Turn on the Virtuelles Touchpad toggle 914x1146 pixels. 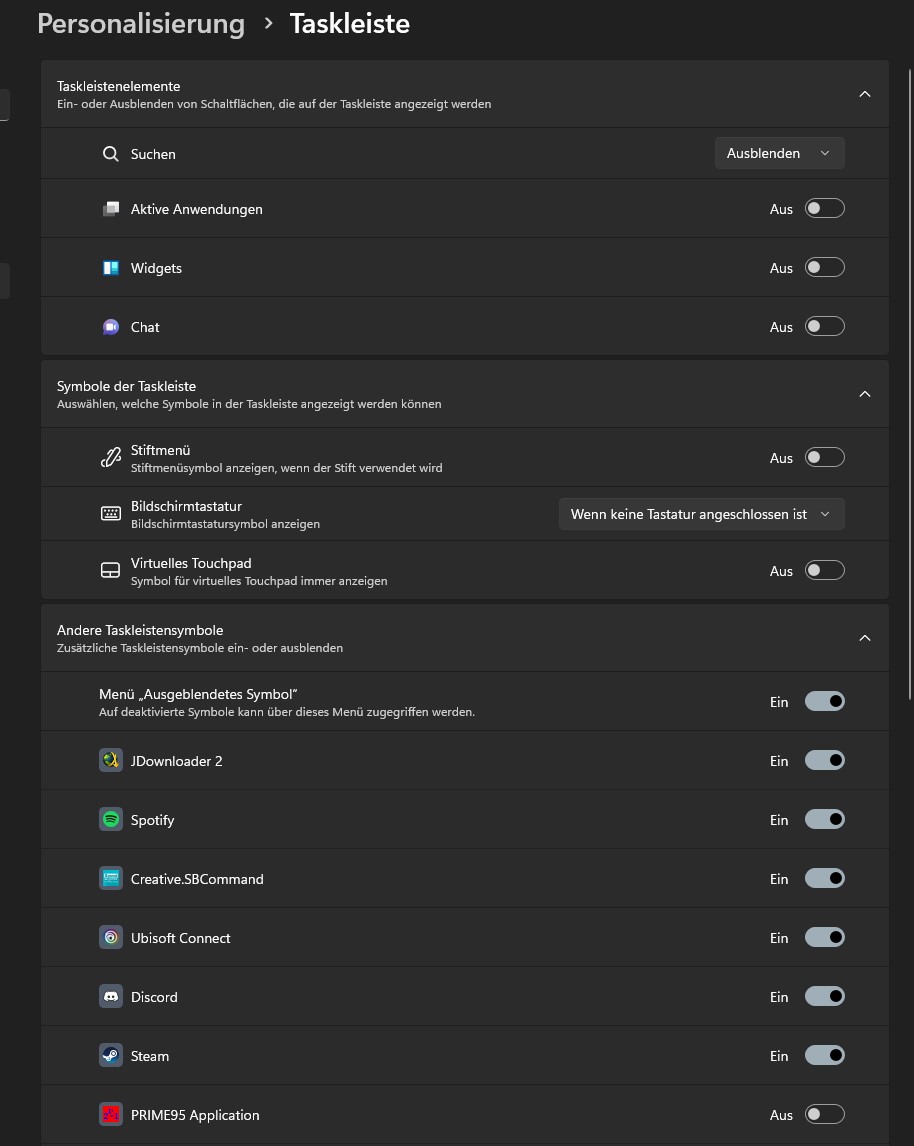(825, 571)
